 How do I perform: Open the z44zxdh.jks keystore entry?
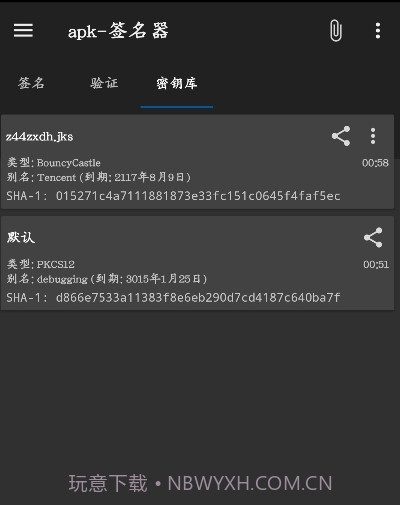(x=197, y=162)
